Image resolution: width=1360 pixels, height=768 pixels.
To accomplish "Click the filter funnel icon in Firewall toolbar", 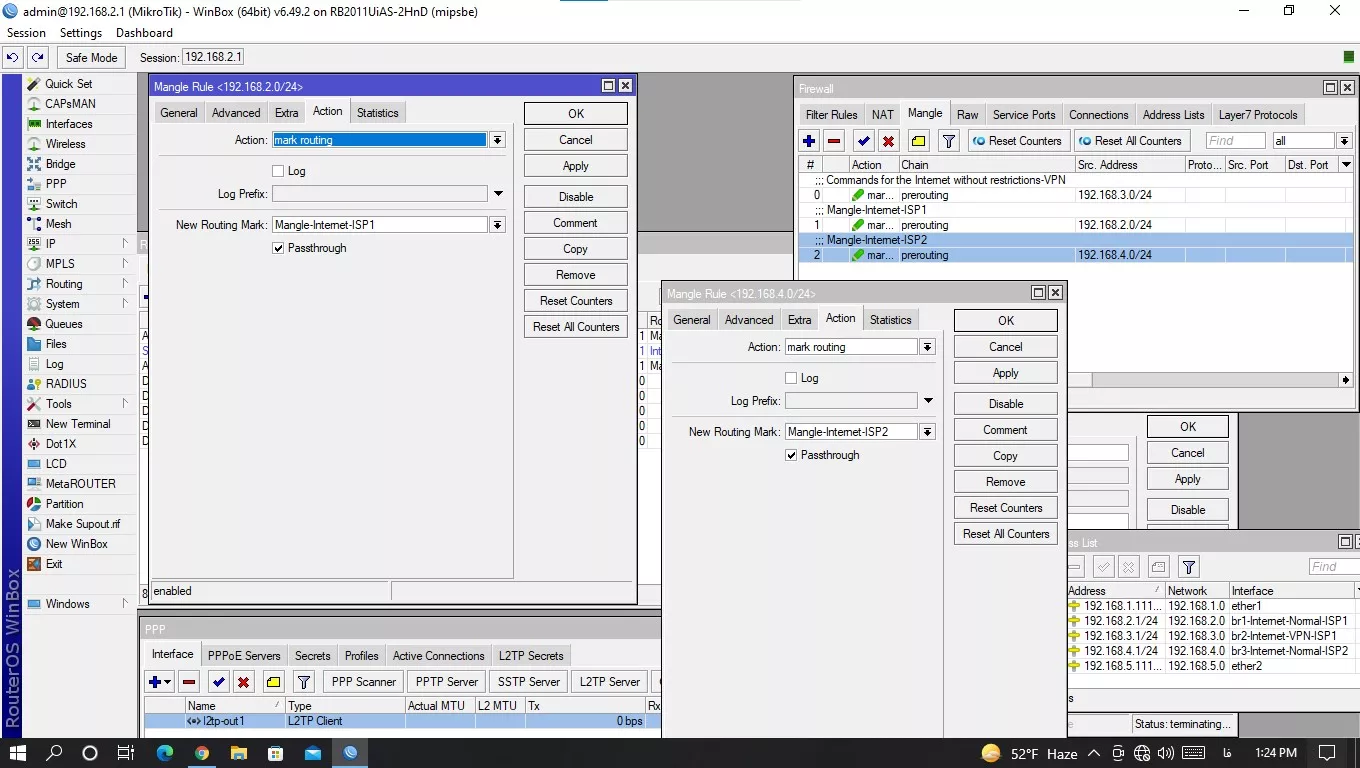I will 949,141.
